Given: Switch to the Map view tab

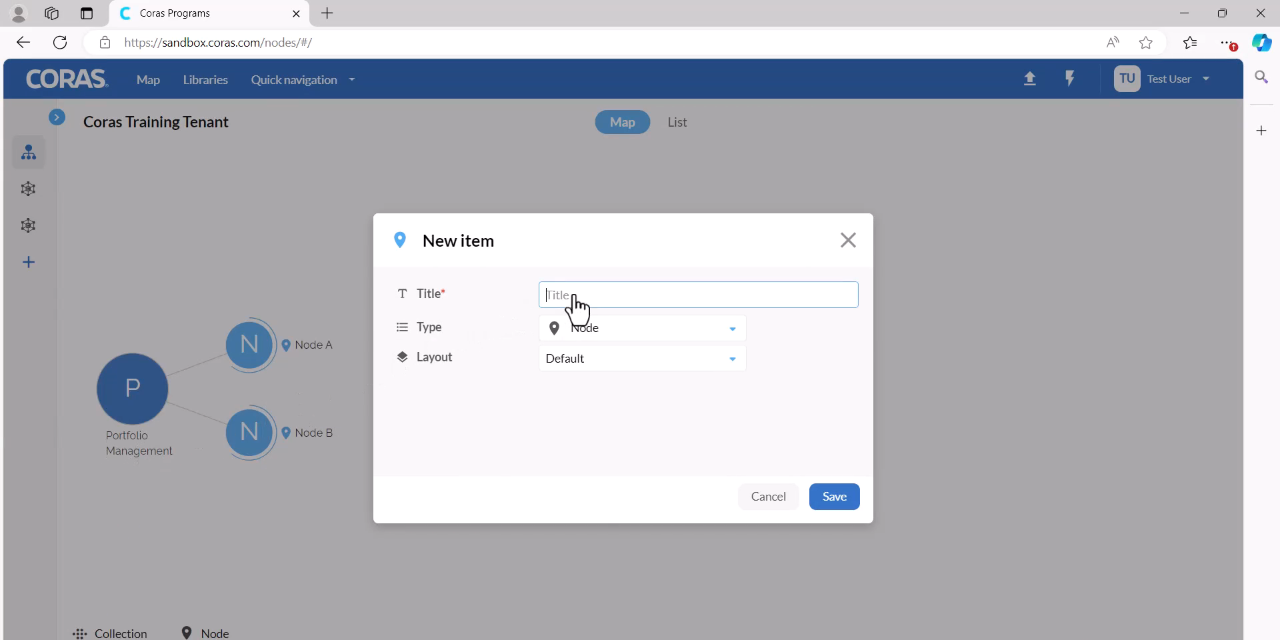Looking at the screenshot, I should (622, 122).
